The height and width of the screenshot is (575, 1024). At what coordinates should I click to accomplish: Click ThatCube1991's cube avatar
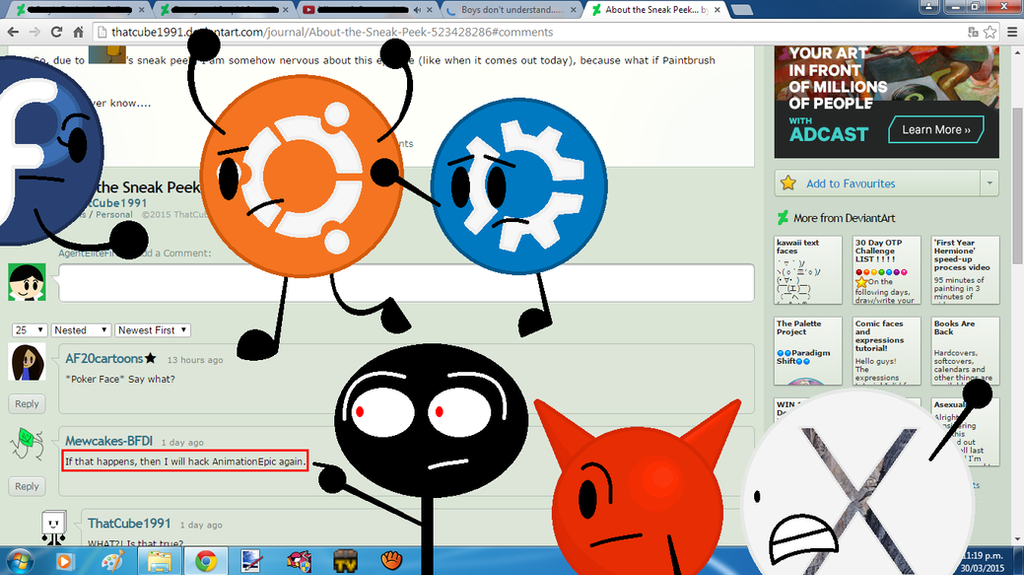point(54,527)
